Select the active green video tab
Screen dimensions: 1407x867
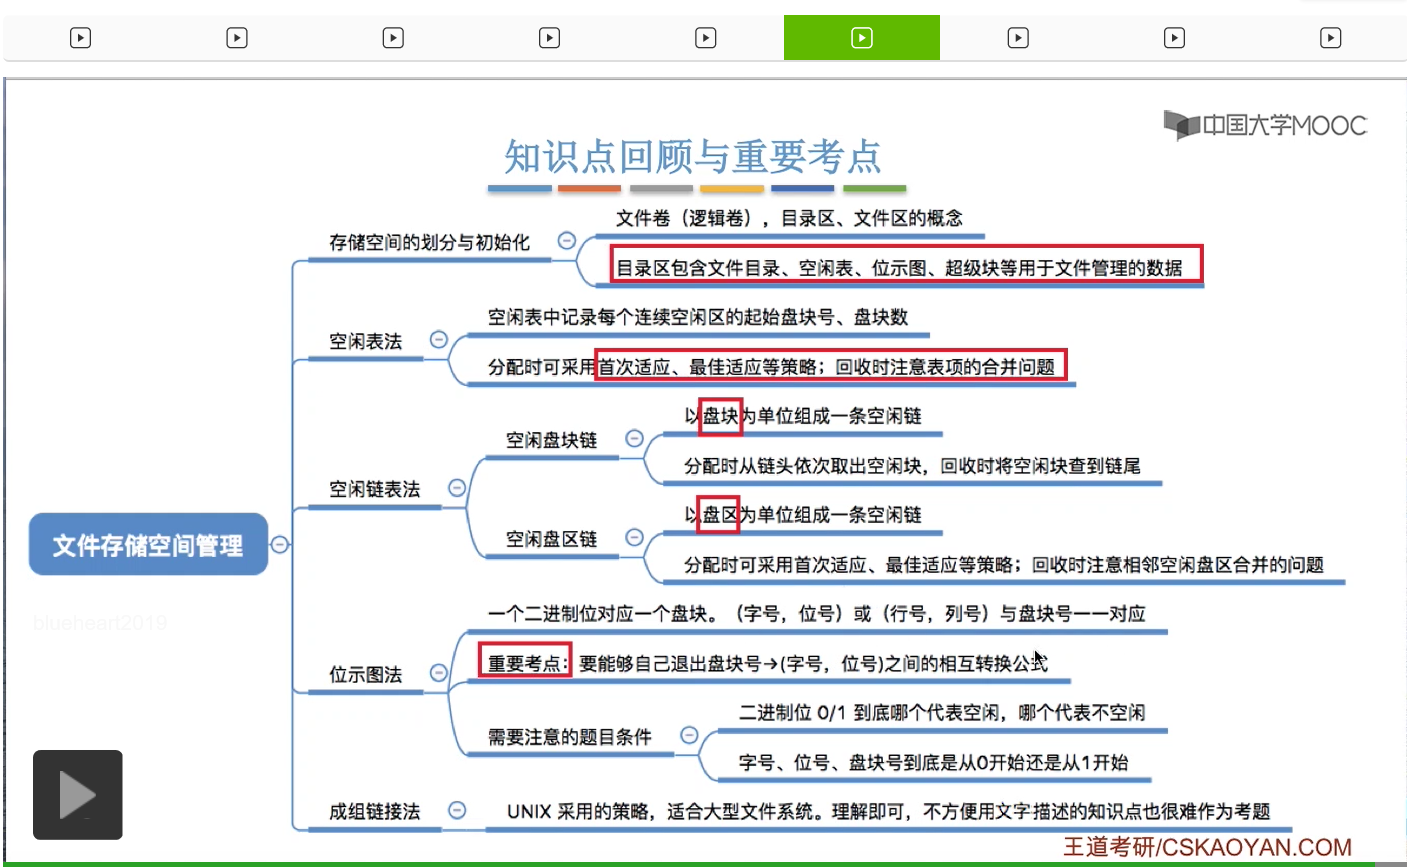tap(862, 38)
